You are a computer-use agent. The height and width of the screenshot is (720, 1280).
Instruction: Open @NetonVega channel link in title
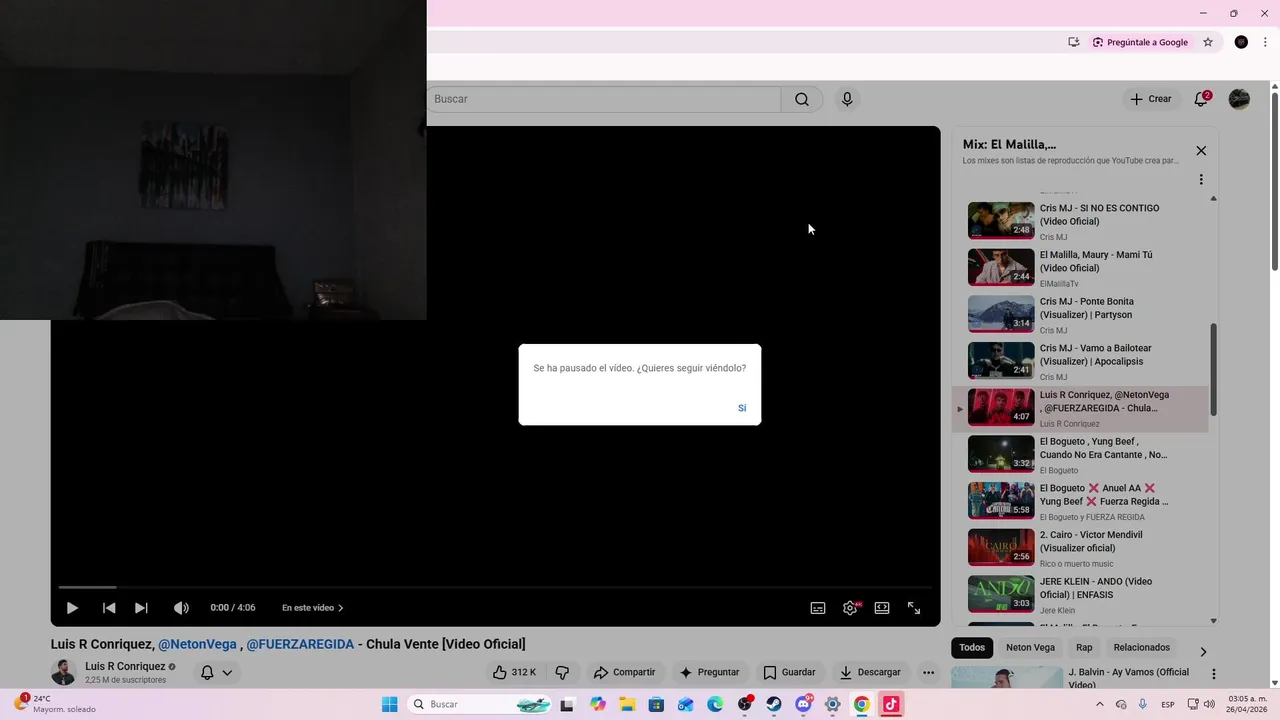point(197,644)
